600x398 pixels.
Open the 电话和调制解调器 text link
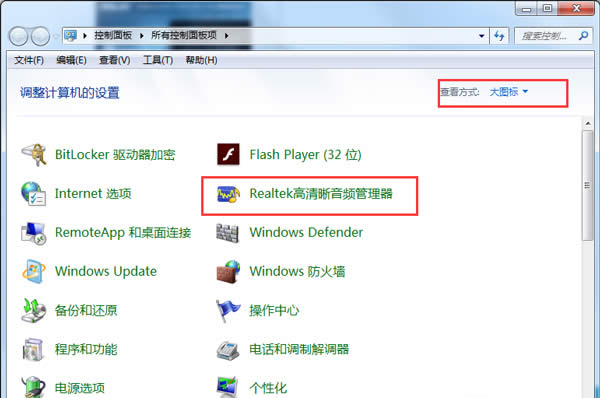(299, 349)
